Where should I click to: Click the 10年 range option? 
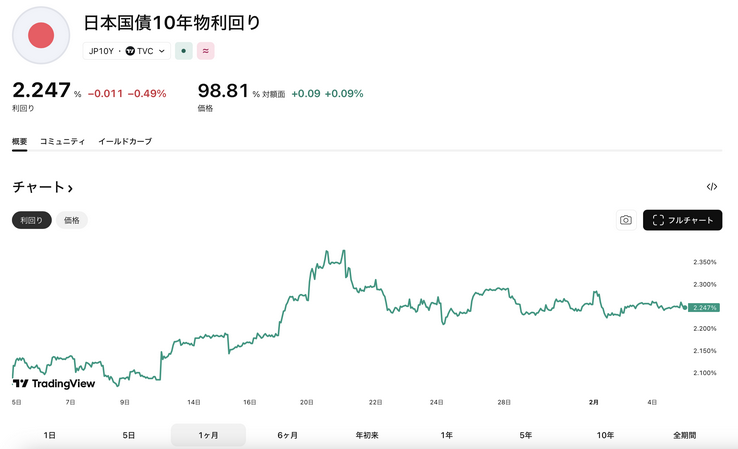[605, 435]
